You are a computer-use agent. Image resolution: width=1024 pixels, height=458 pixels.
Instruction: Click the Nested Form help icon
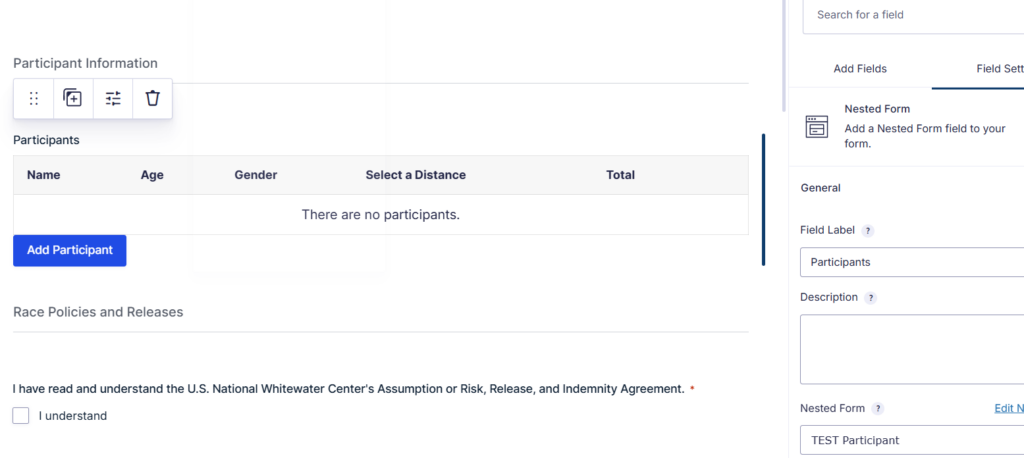pyautogui.click(x=878, y=409)
